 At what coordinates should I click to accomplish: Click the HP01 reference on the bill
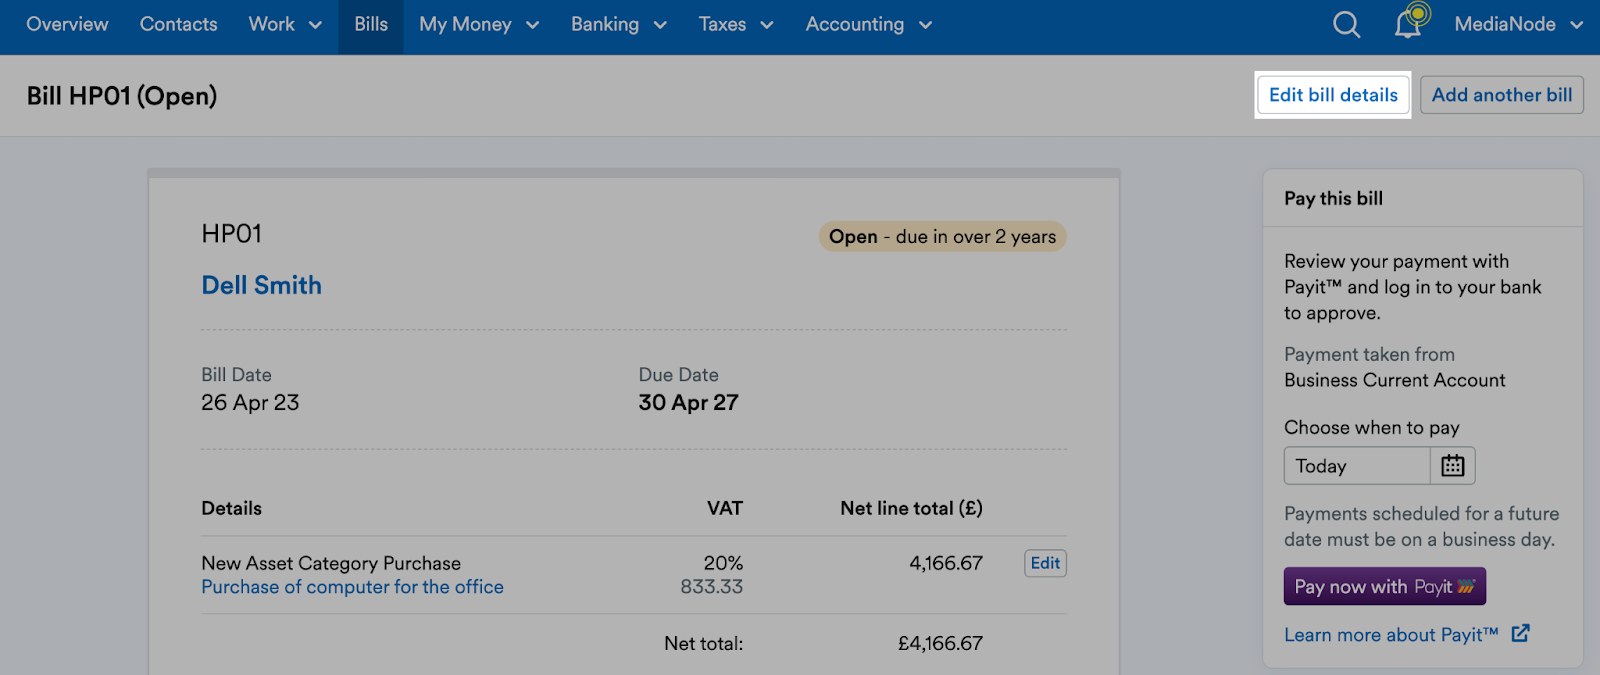(x=231, y=234)
